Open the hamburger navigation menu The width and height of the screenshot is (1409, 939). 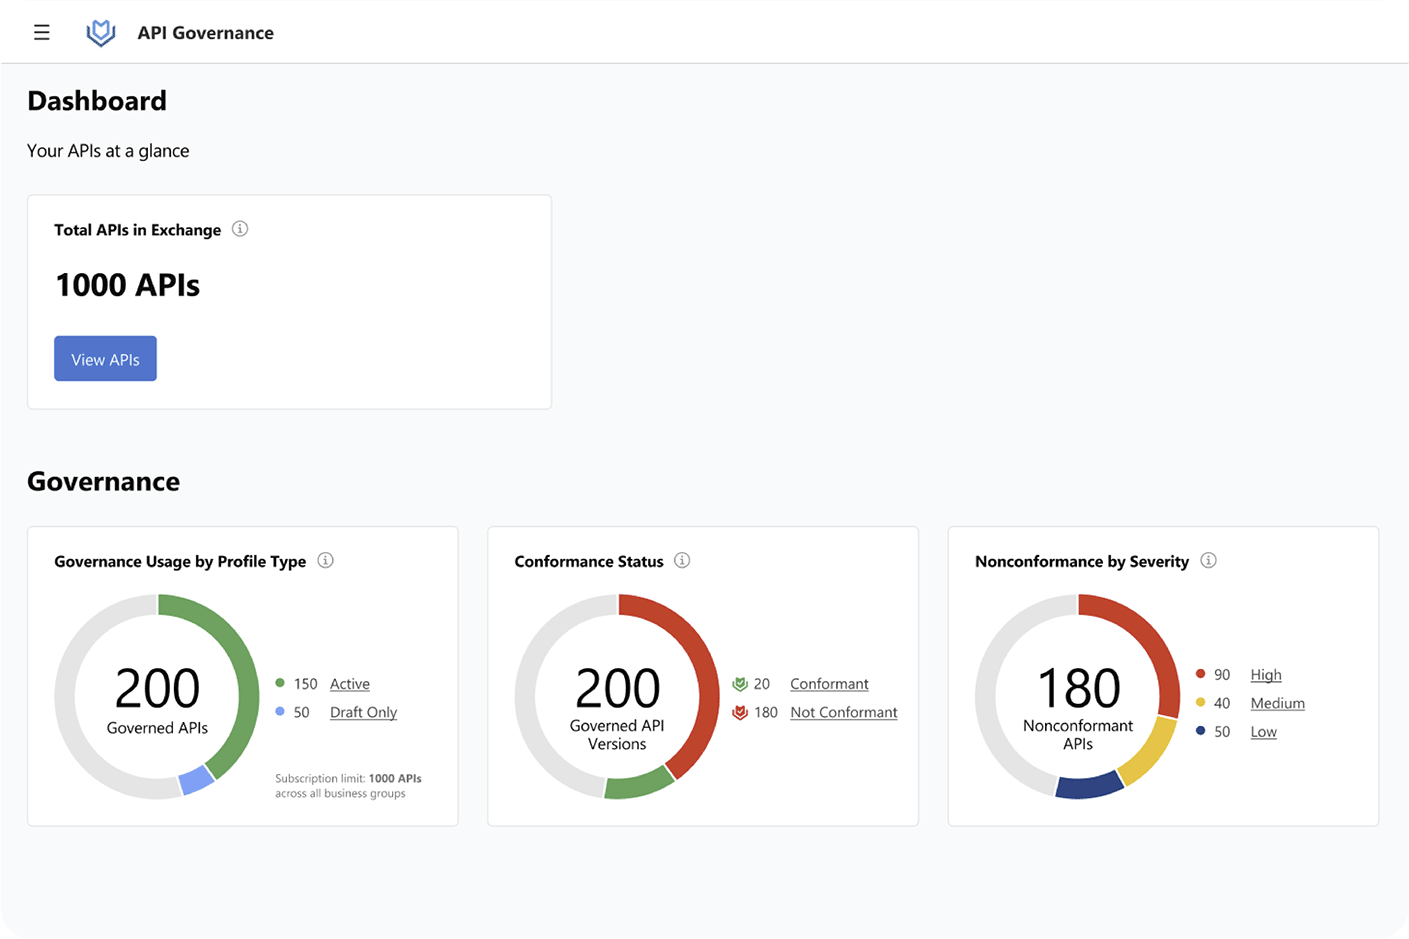point(41,33)
